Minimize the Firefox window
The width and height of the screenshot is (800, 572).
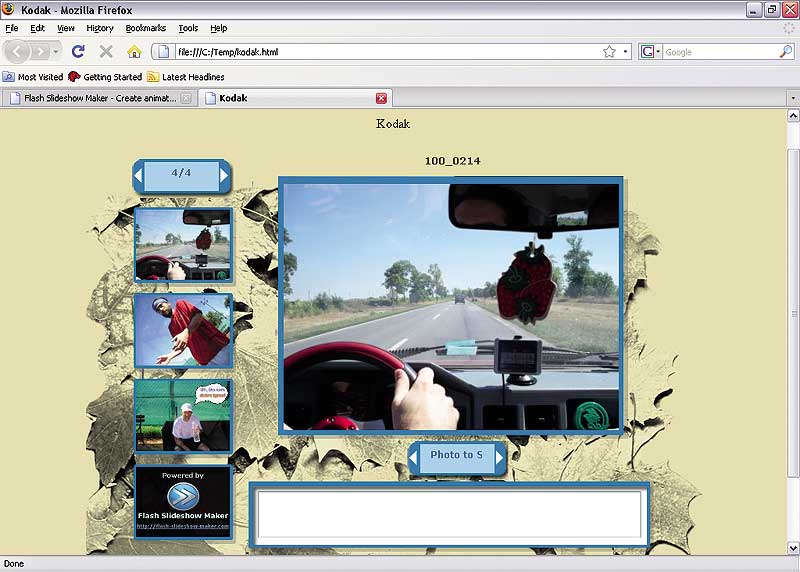(x=755, y=9)
